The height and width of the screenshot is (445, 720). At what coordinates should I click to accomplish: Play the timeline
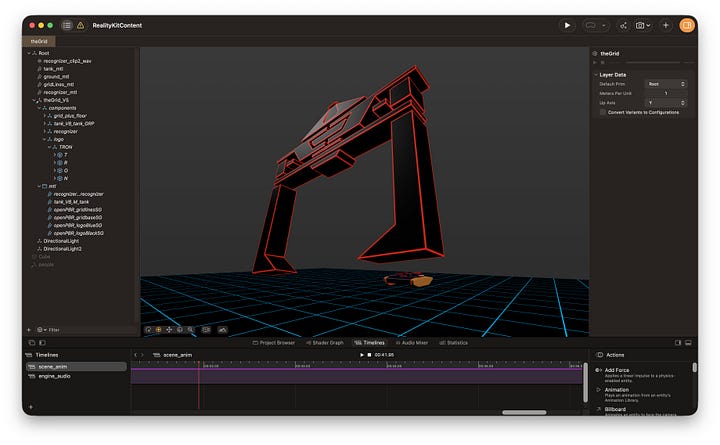(362, 355)
